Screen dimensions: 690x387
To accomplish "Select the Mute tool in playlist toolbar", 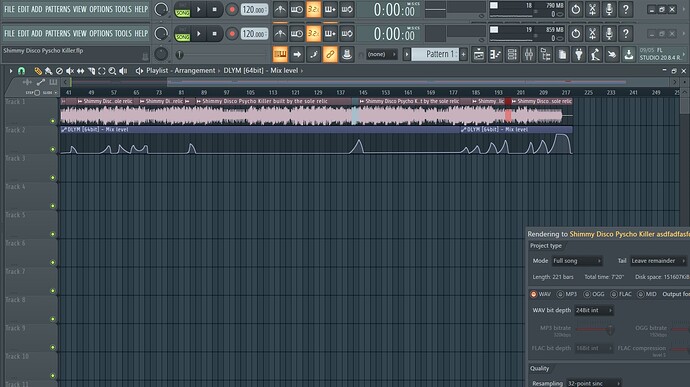I will point(70,70).
